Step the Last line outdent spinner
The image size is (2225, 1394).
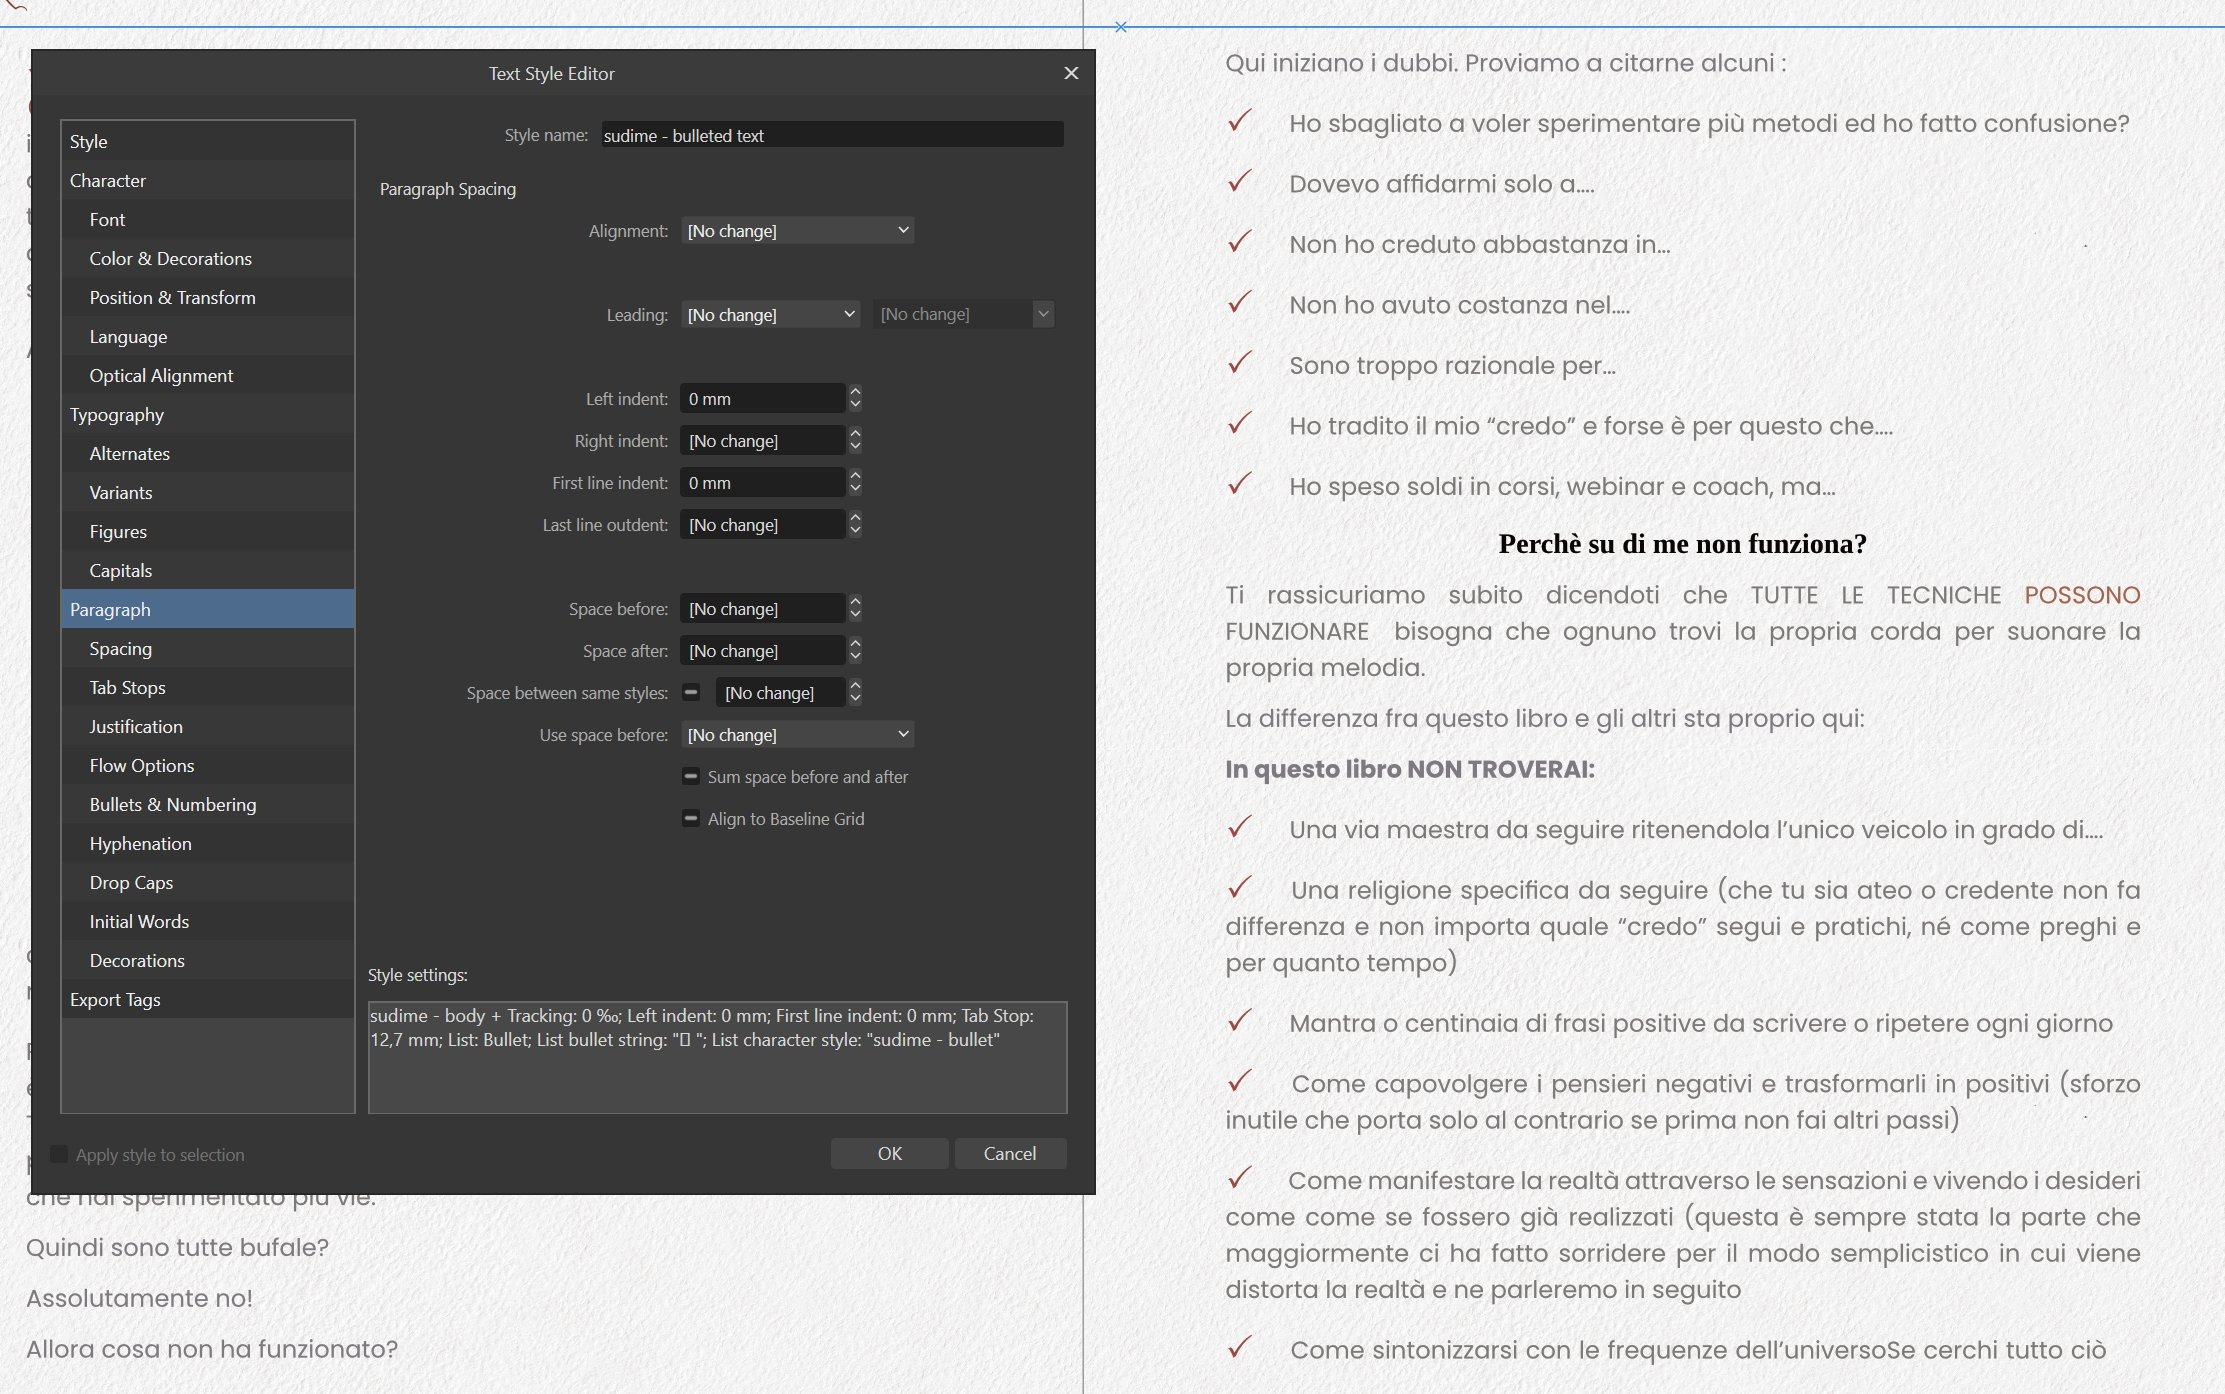click(855, 525)
